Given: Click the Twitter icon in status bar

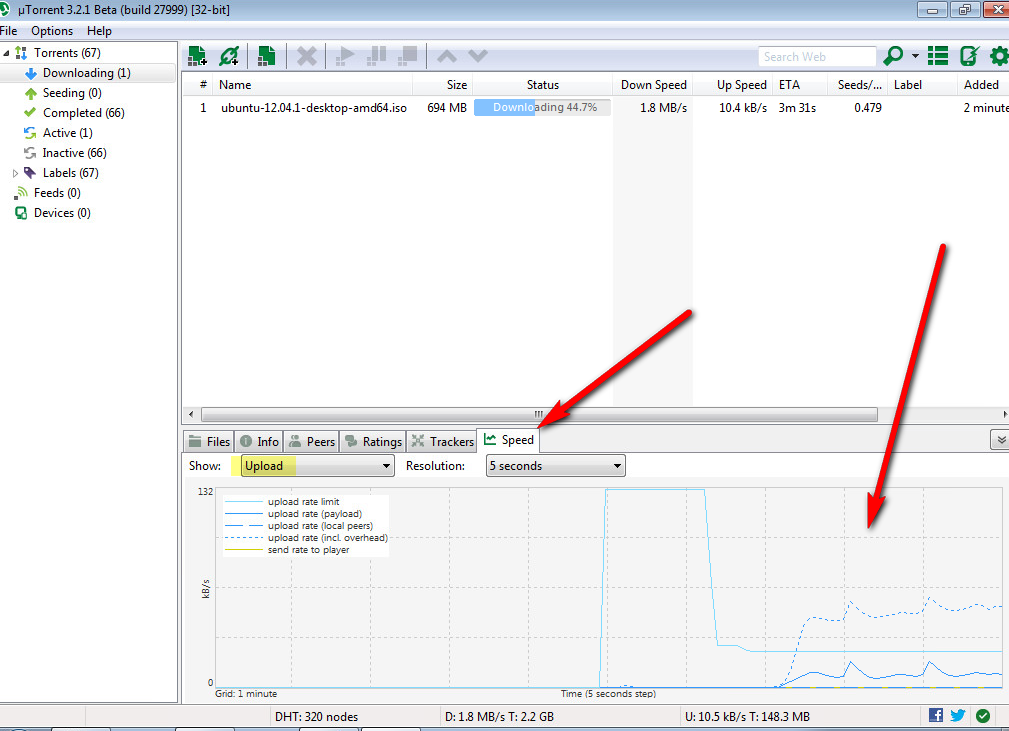Looking at the screenshot, I should point(957,714).
